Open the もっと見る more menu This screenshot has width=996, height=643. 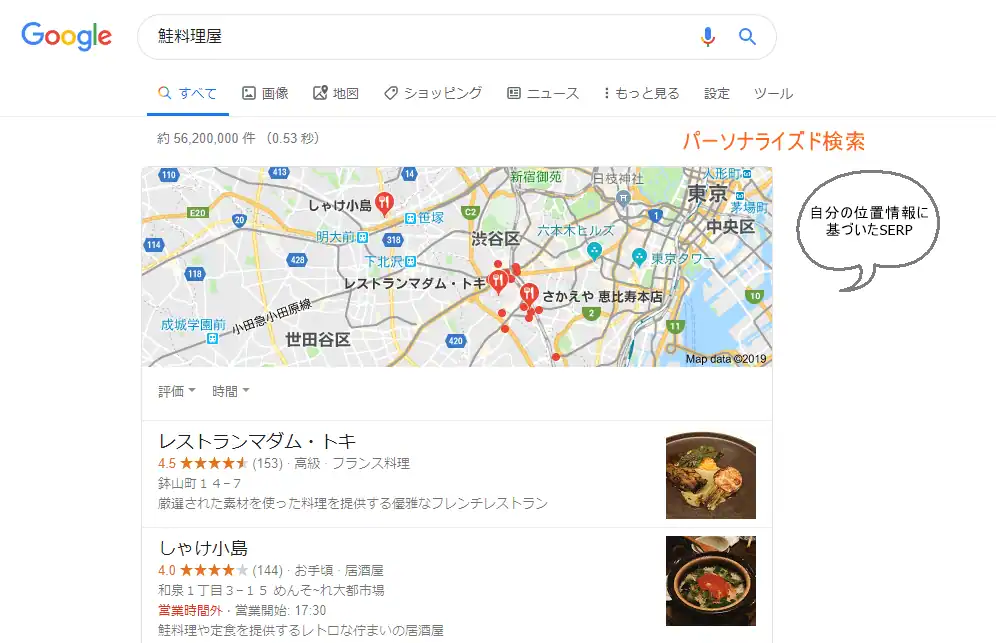point(642,93)
